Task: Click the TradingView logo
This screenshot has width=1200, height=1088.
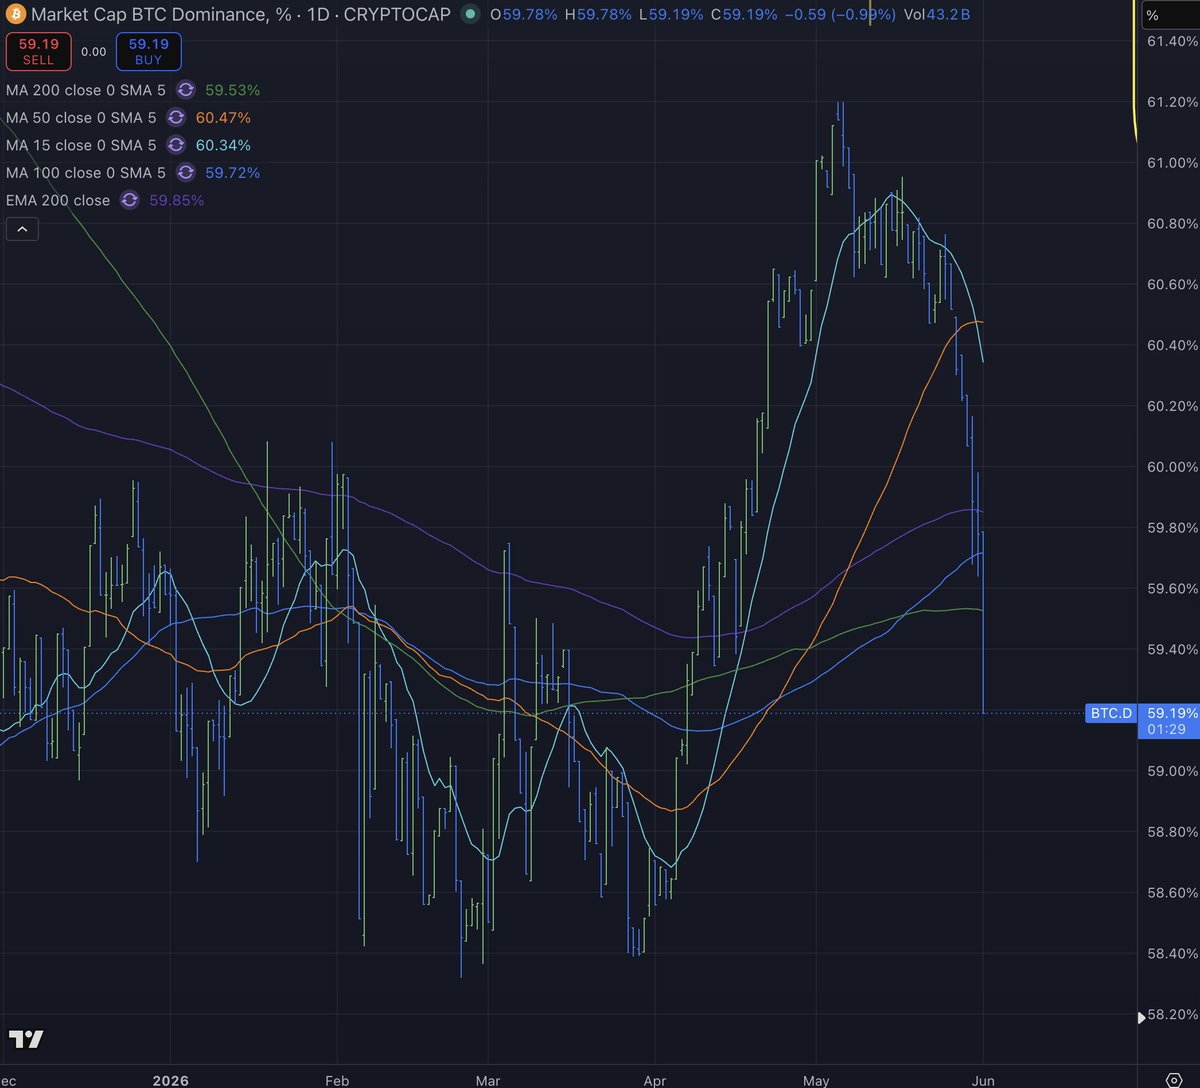Action: [25, 1039]
